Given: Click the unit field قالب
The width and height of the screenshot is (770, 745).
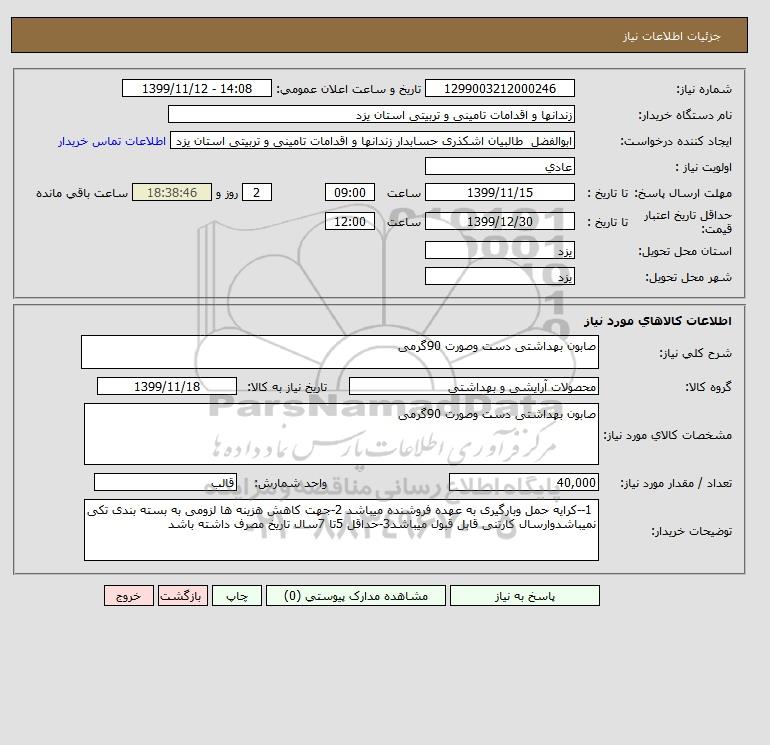Looking at the screenshot, I should pos(165,482).
